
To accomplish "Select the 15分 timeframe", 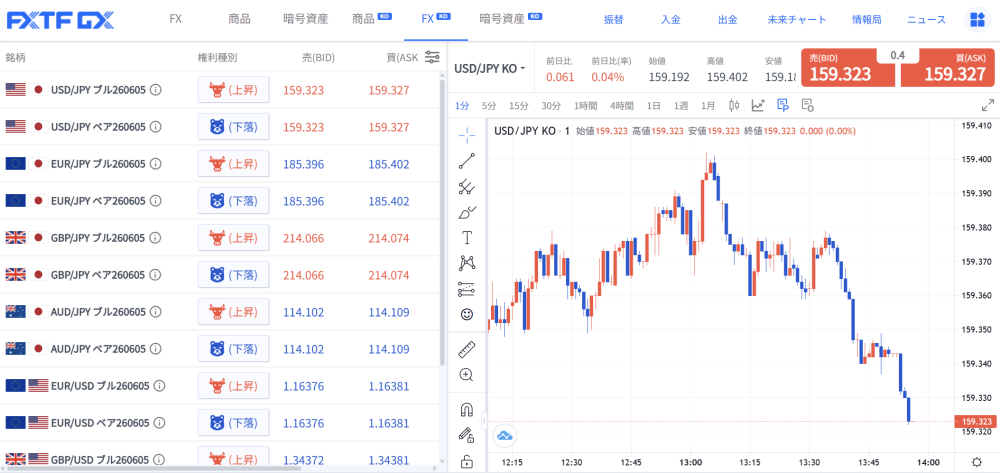I will click(x=518, y=106).
